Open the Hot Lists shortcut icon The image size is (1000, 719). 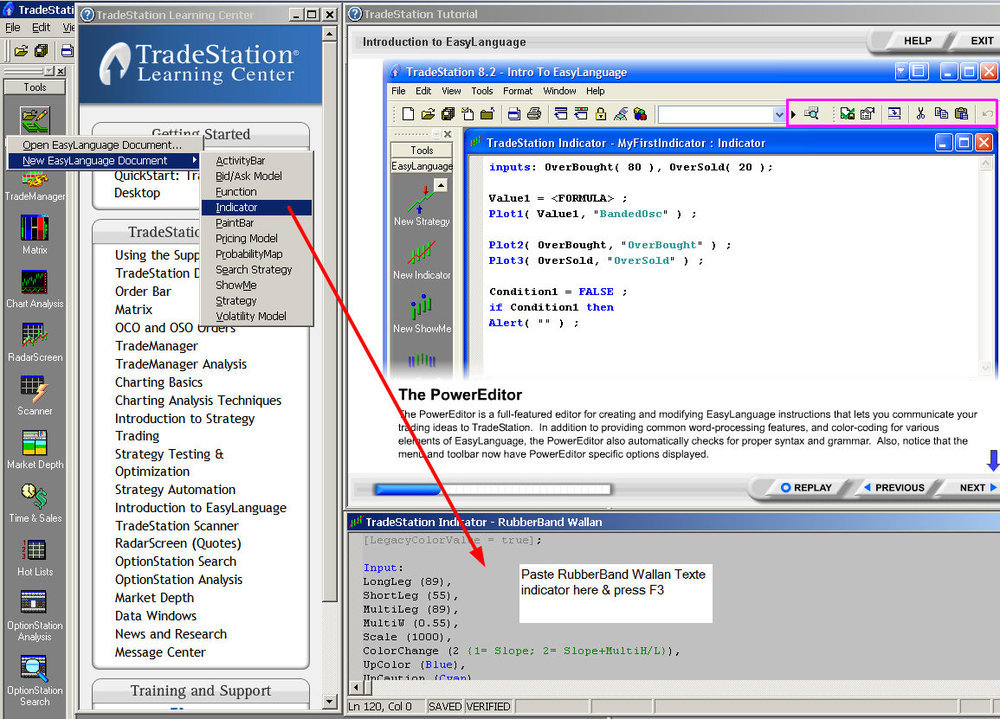click(x=34, y=550)
